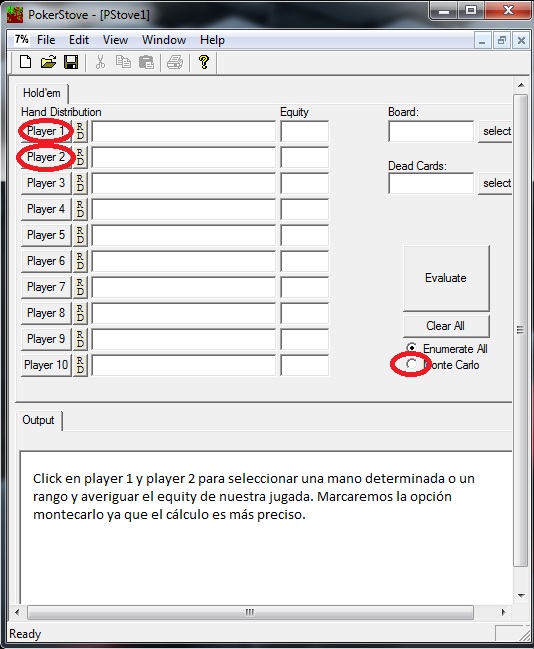Click the Player 1 hand selection button
Screen dimensions: 534x649
click(46, 131)
